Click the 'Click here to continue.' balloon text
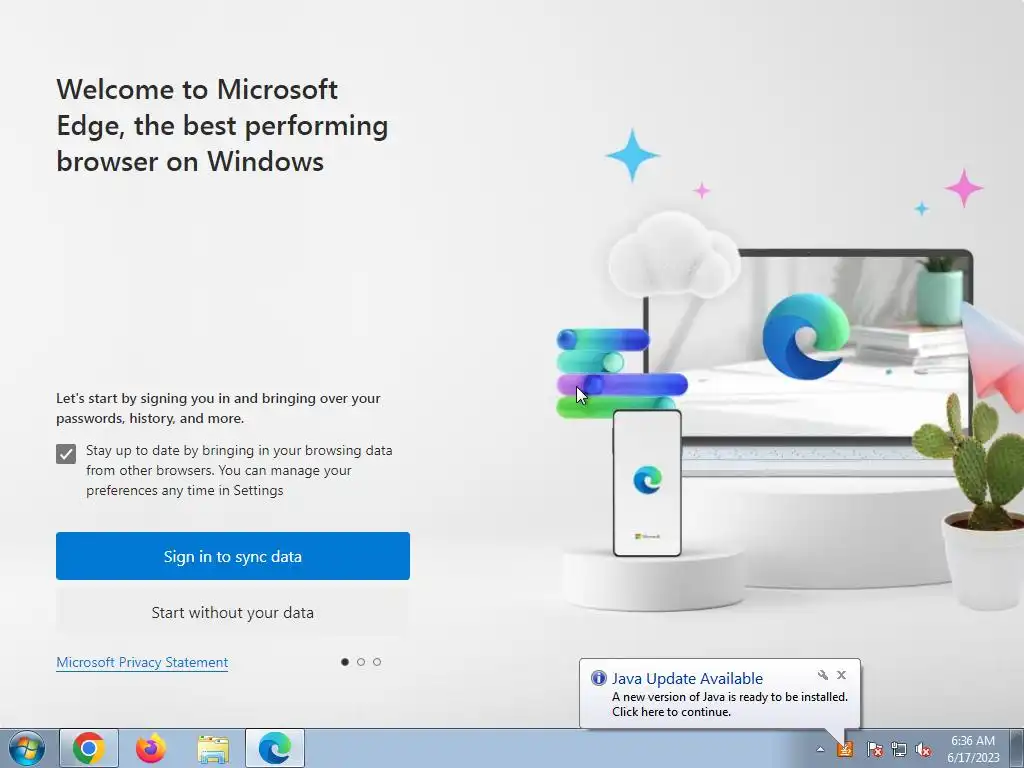Image resolution: width=1024 pixels, height=768 pixels. click(x=671, y=712)
